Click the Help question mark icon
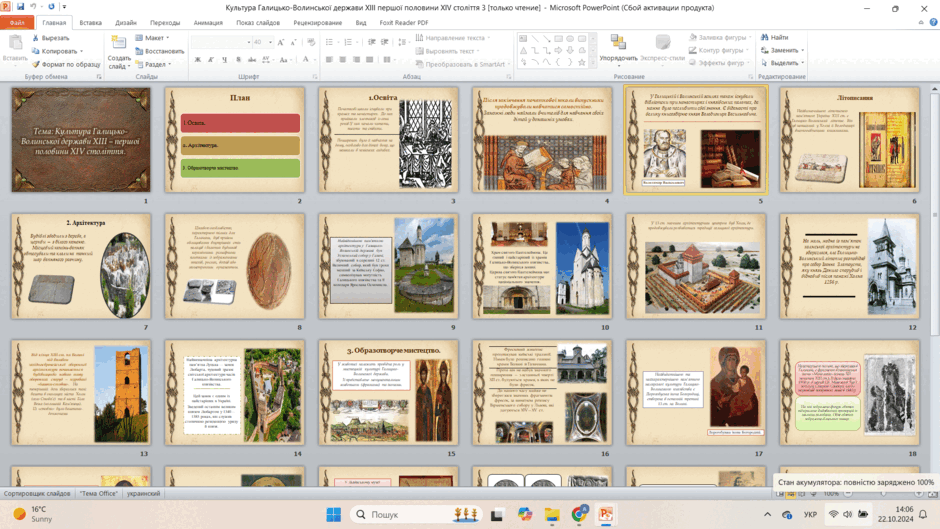Screen dimensions: 940x529 coord(933,22)
